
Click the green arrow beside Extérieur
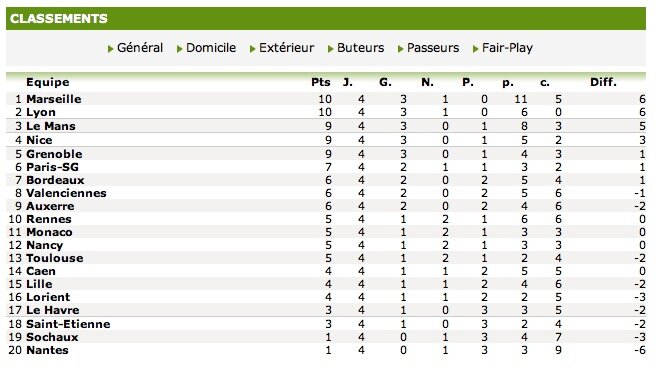252,49
